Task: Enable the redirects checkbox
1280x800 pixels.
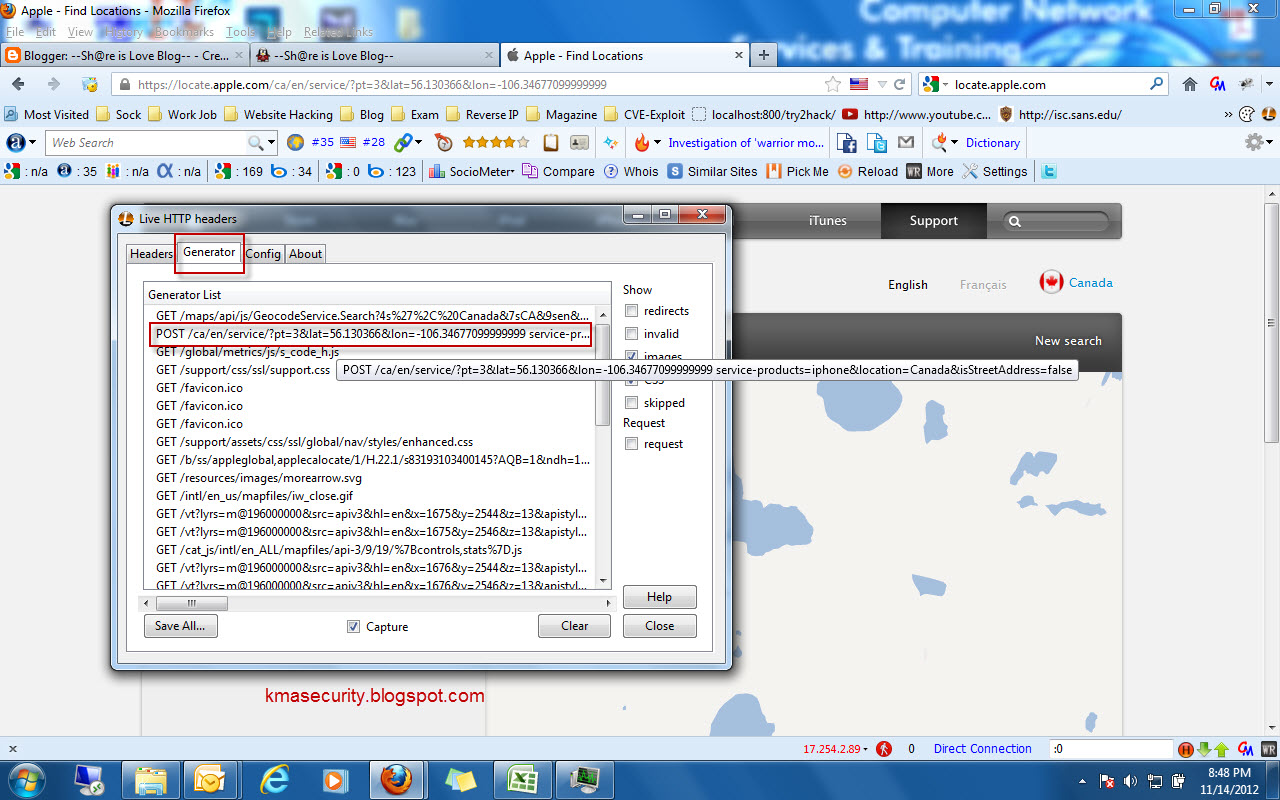Action: tap(631, 311)
